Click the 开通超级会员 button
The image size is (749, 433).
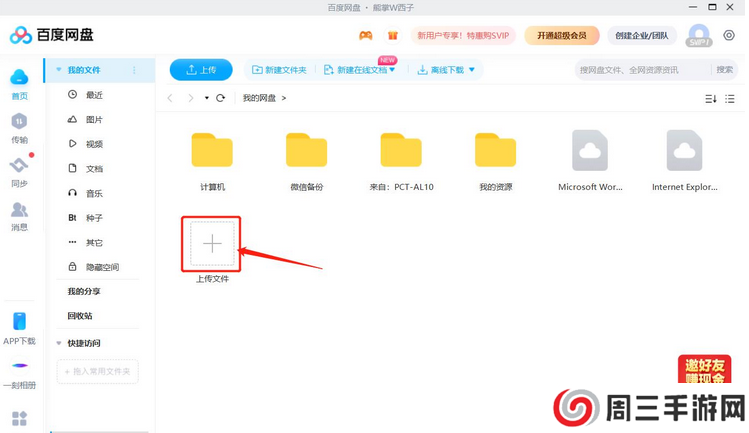coord(561,36)
